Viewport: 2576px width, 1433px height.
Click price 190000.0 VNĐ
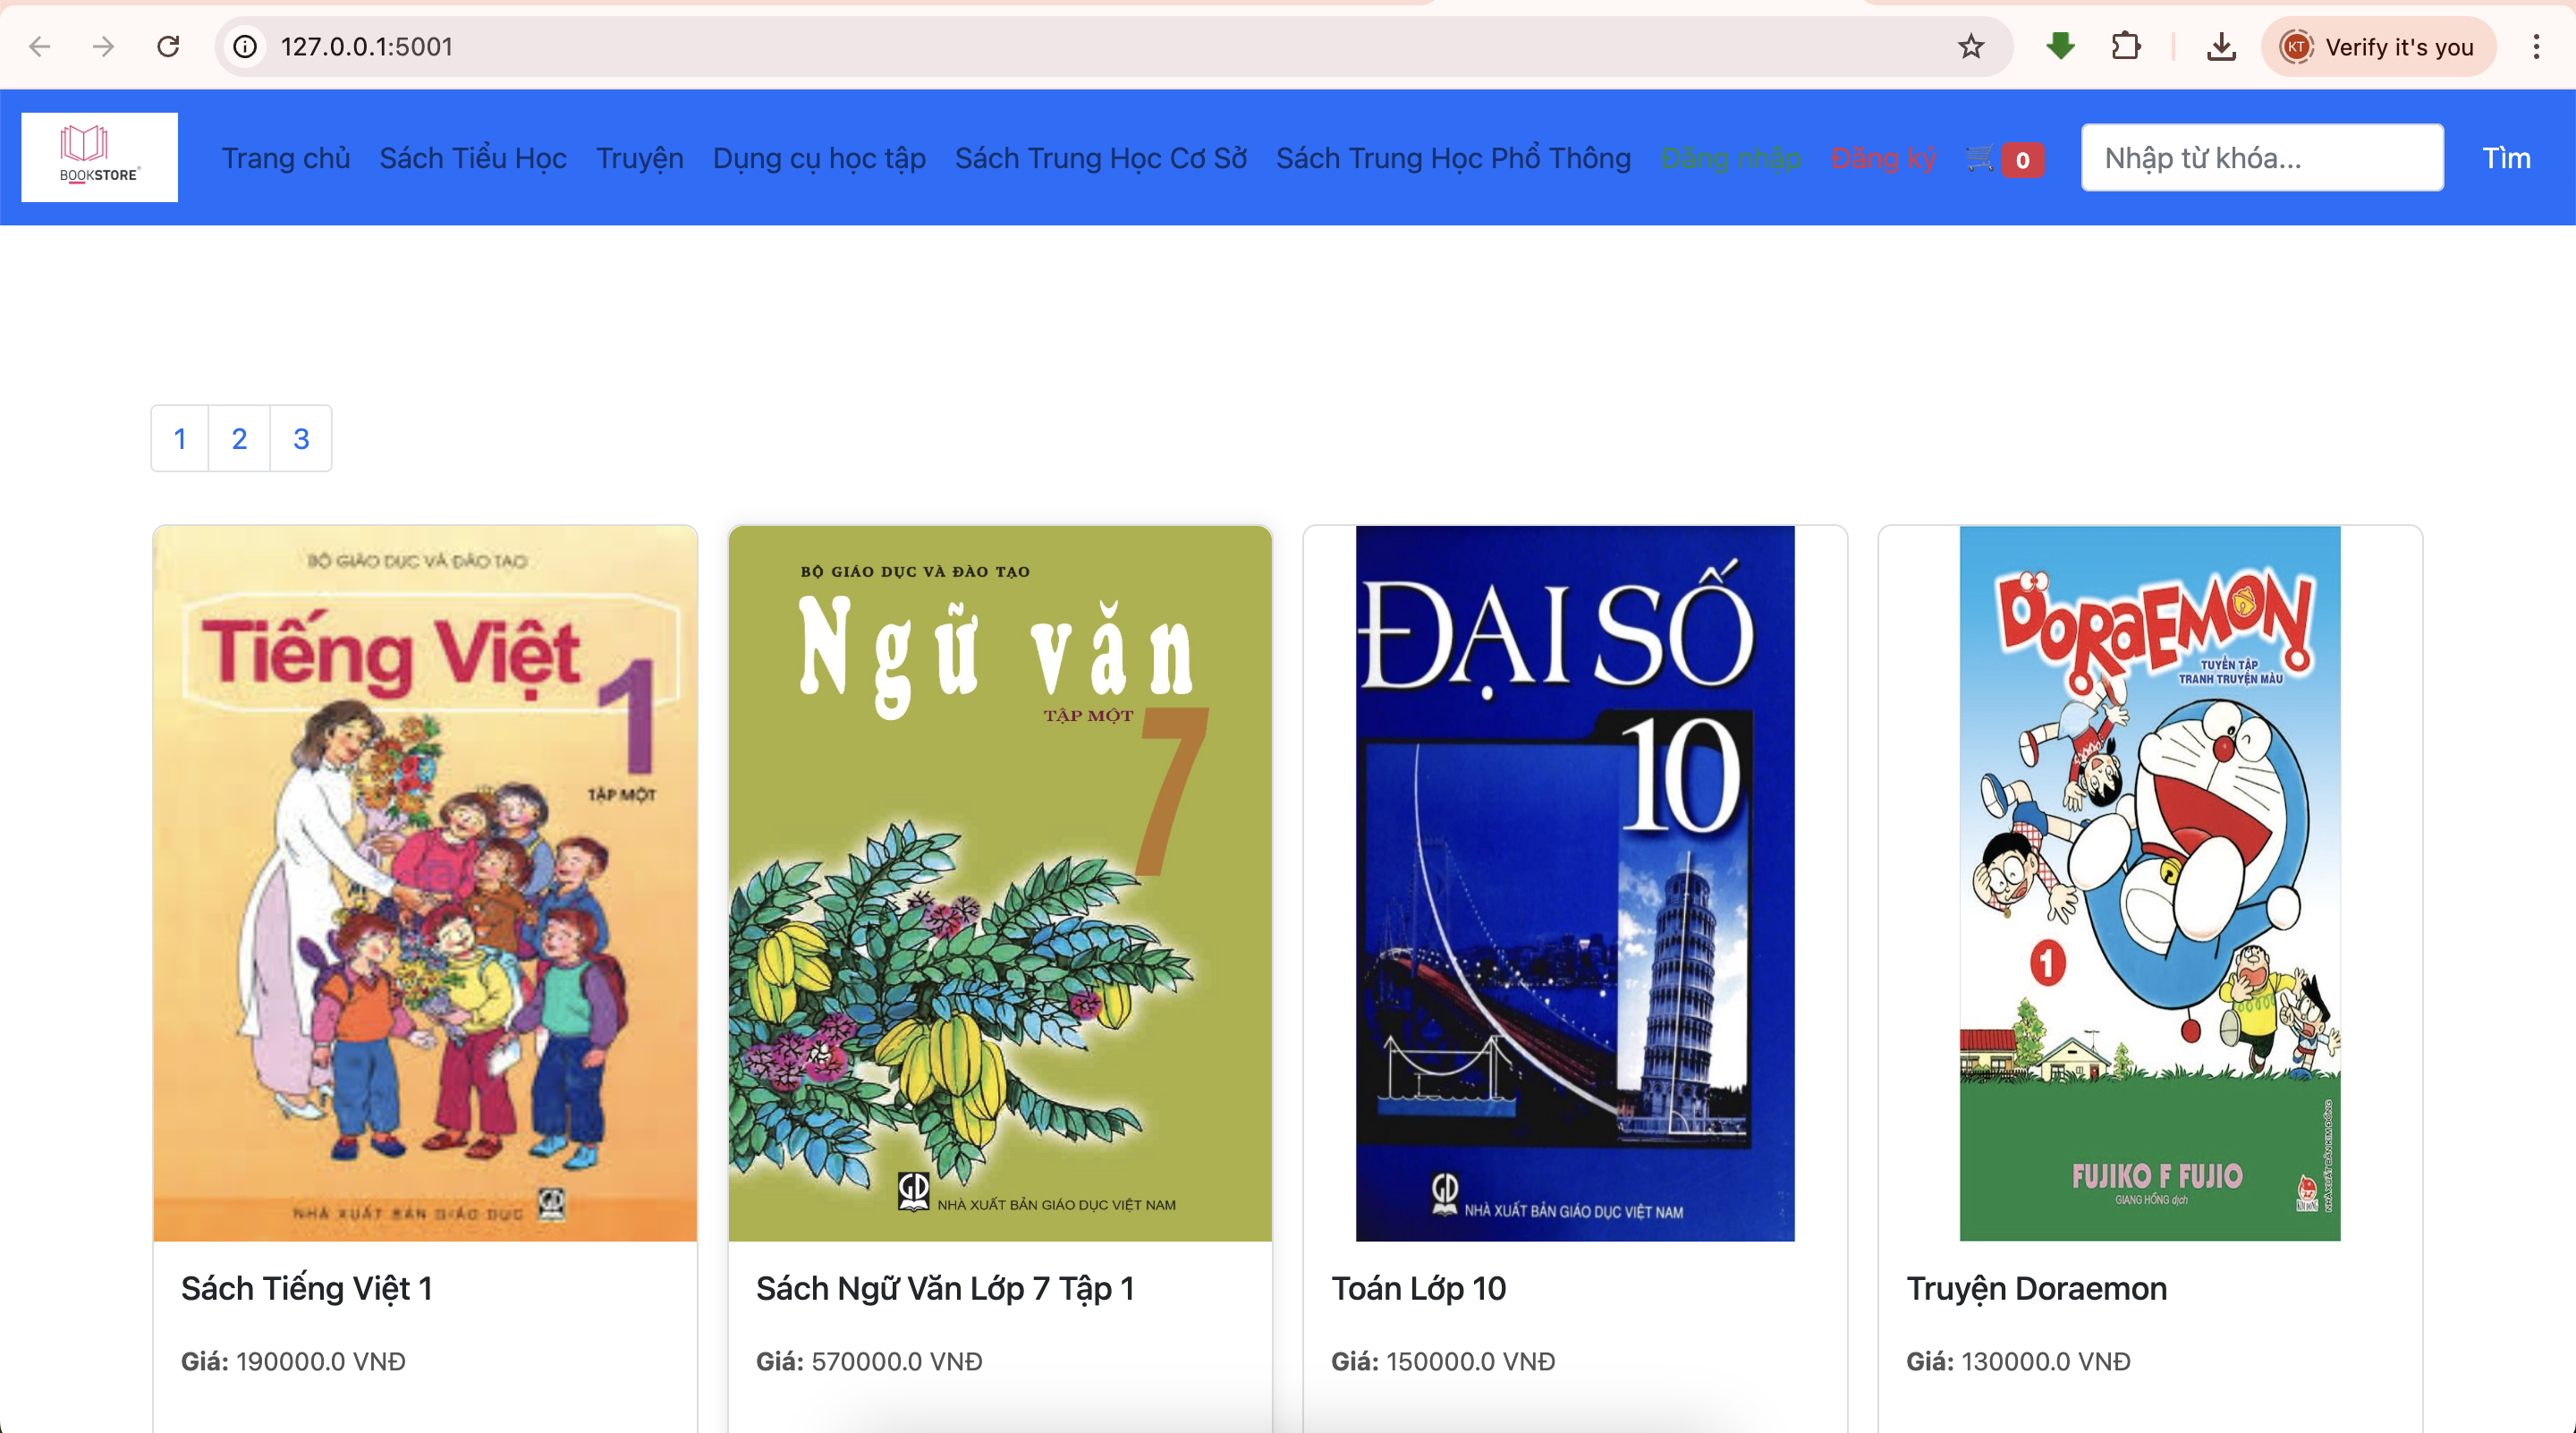click(321, 1362)
